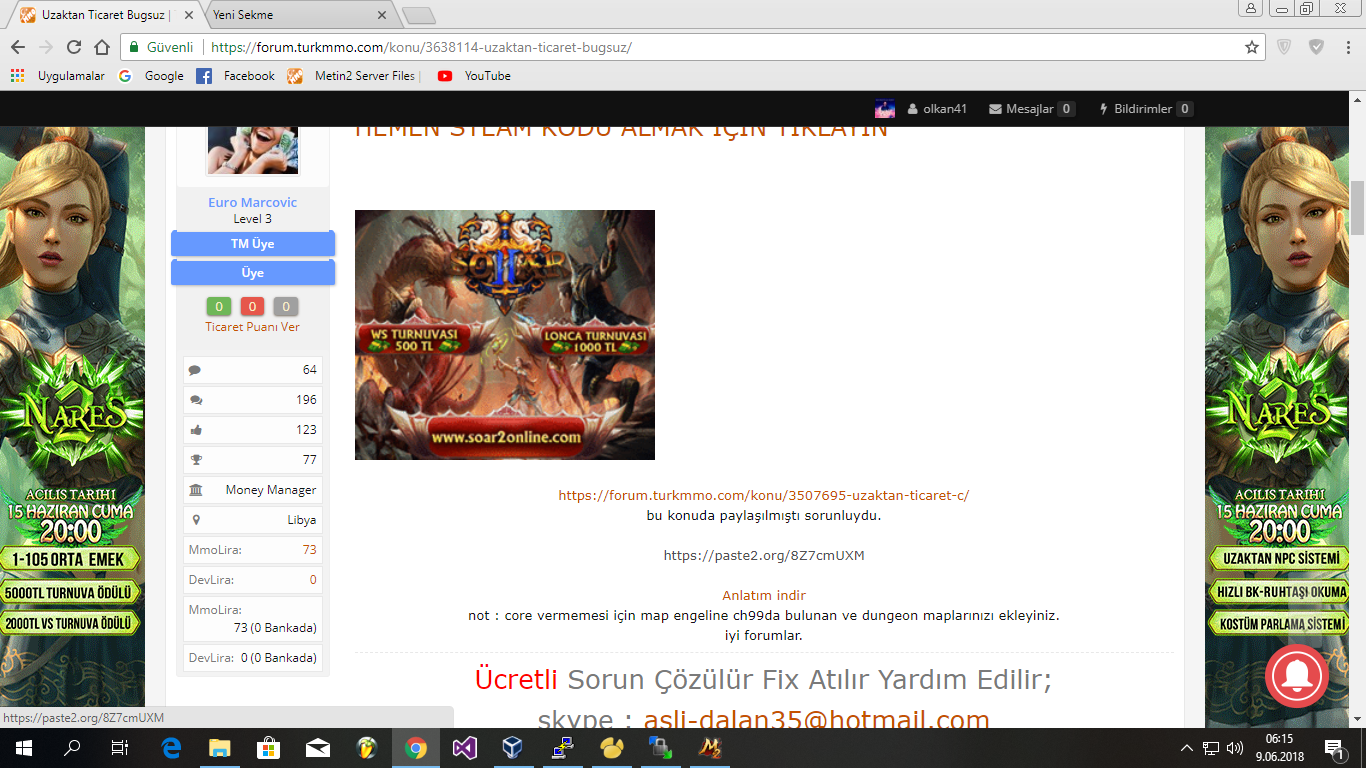The image size is (1366, 768).
Task: Open Mesajlar inbox
Action: click(x=1032, y=109)
